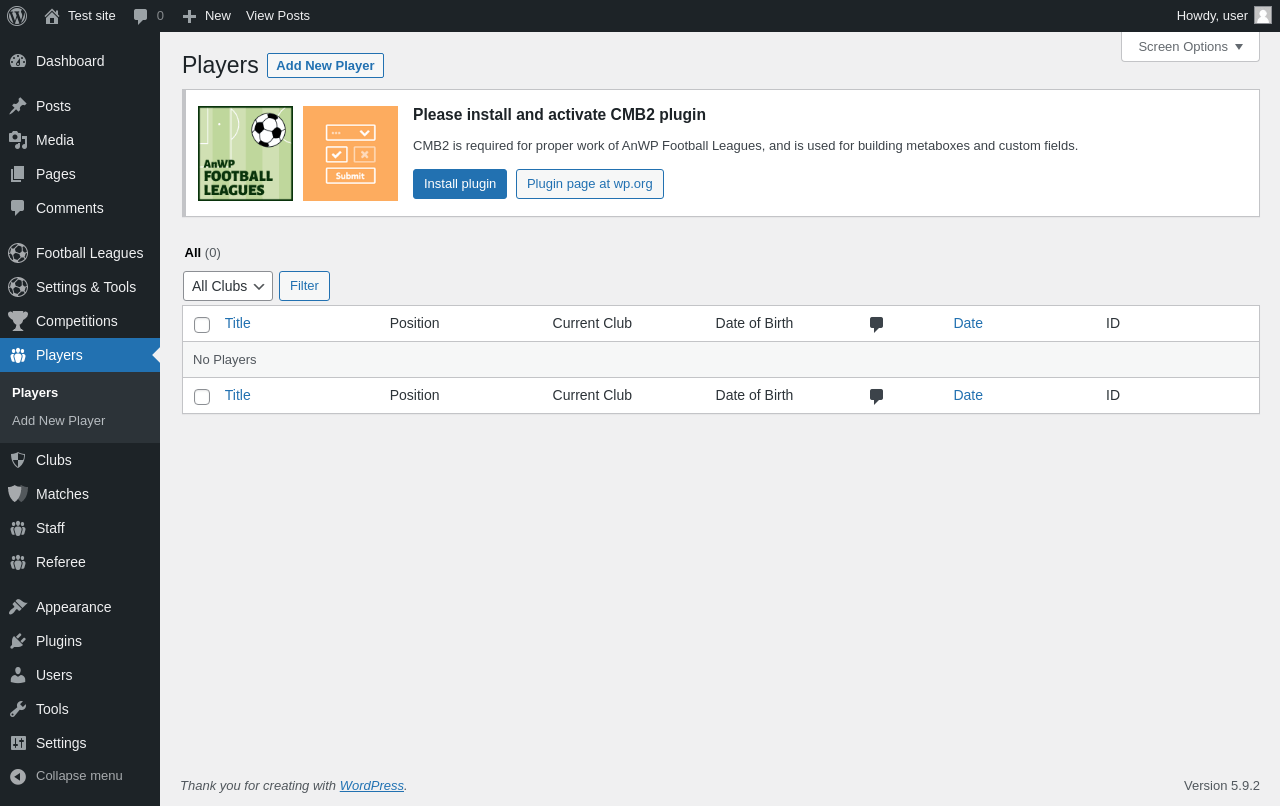Tick the select-all checkbox in table footer
Image resolution: width=1280 pixels, height=806 pixels.
tap(202, 397)
